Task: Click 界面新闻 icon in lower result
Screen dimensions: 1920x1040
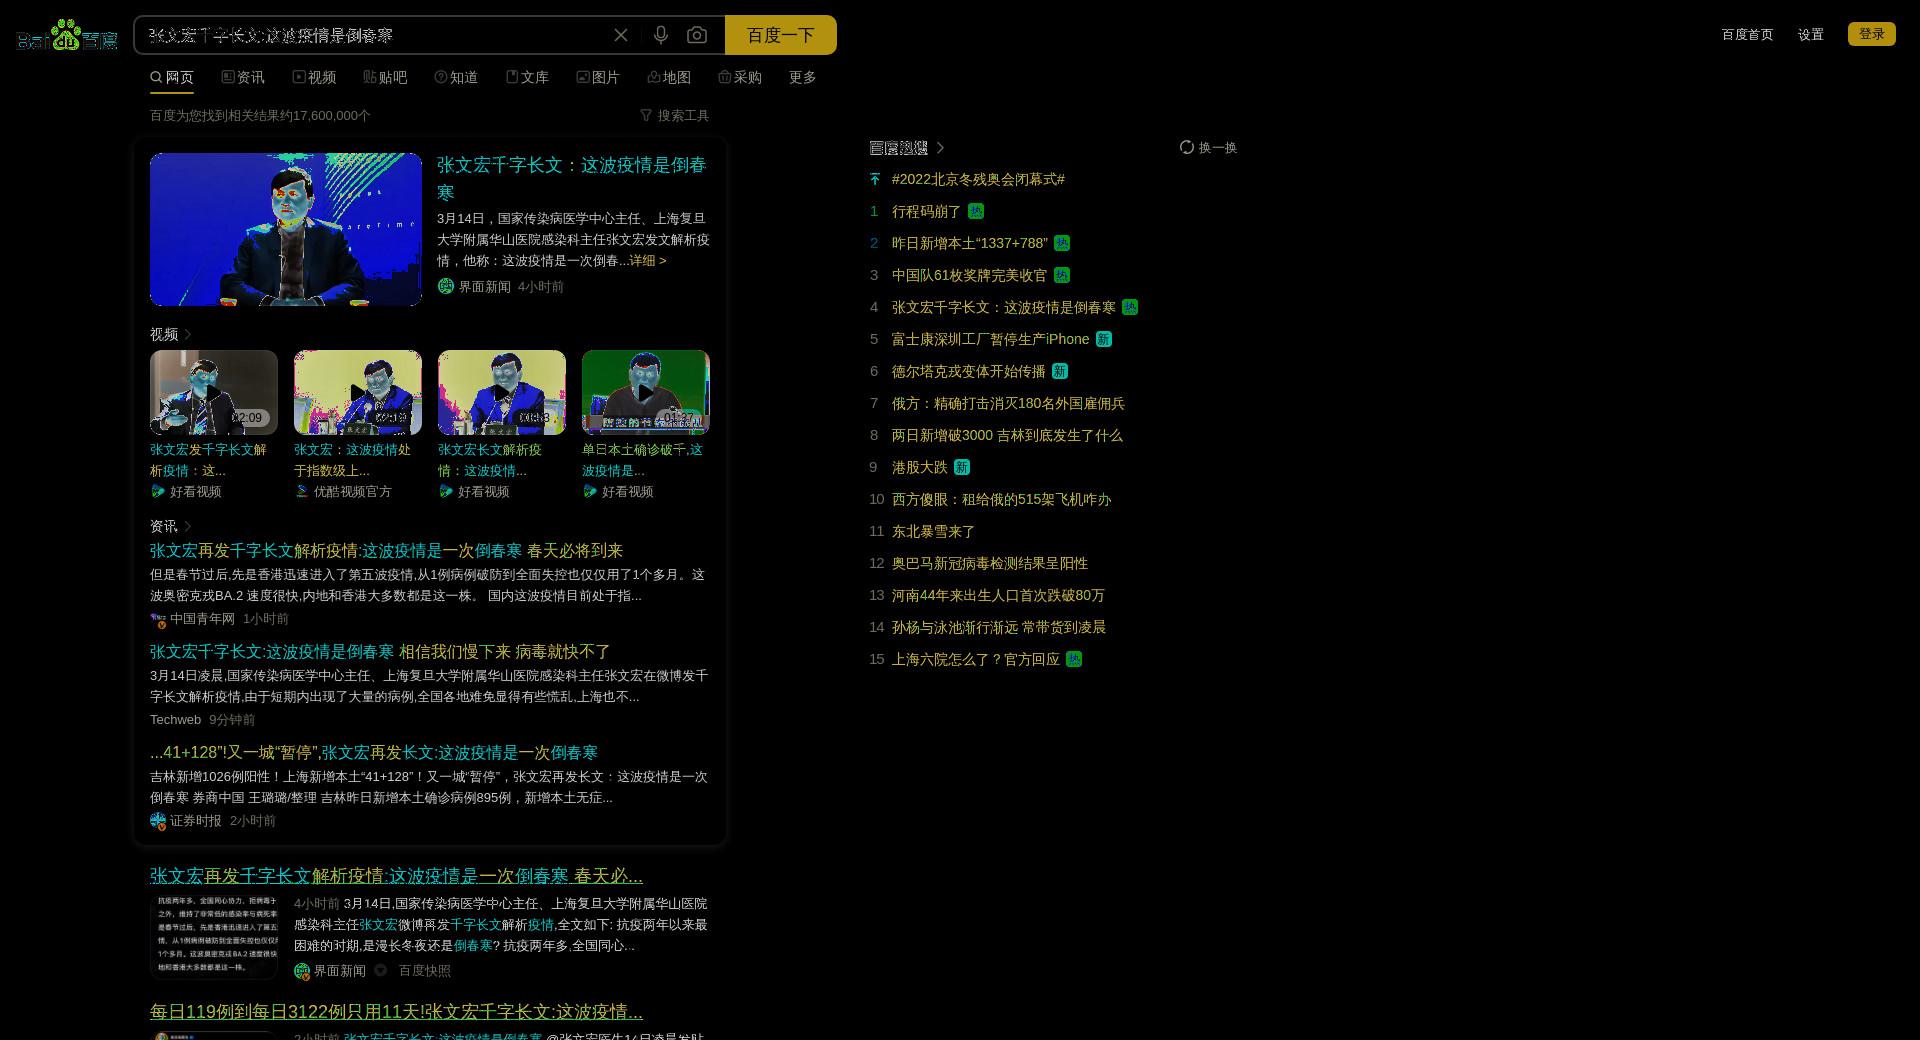Action: 302,971
